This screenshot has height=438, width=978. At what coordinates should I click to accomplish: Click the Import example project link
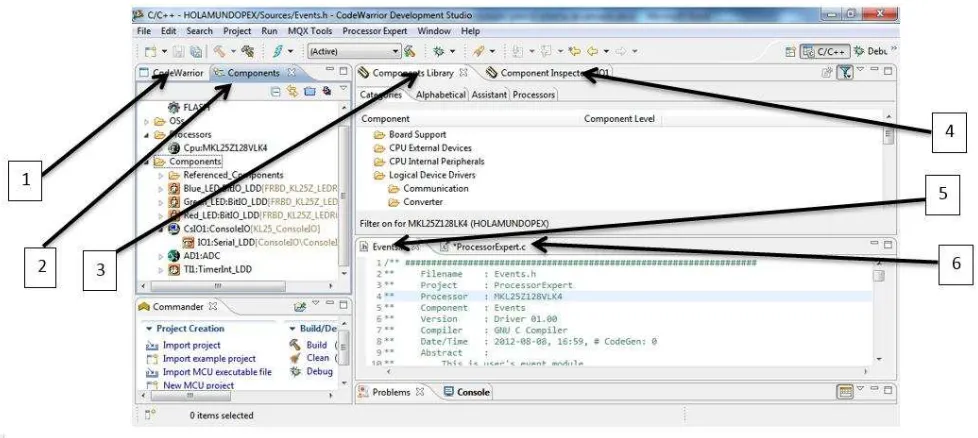(x=209, y=359)
